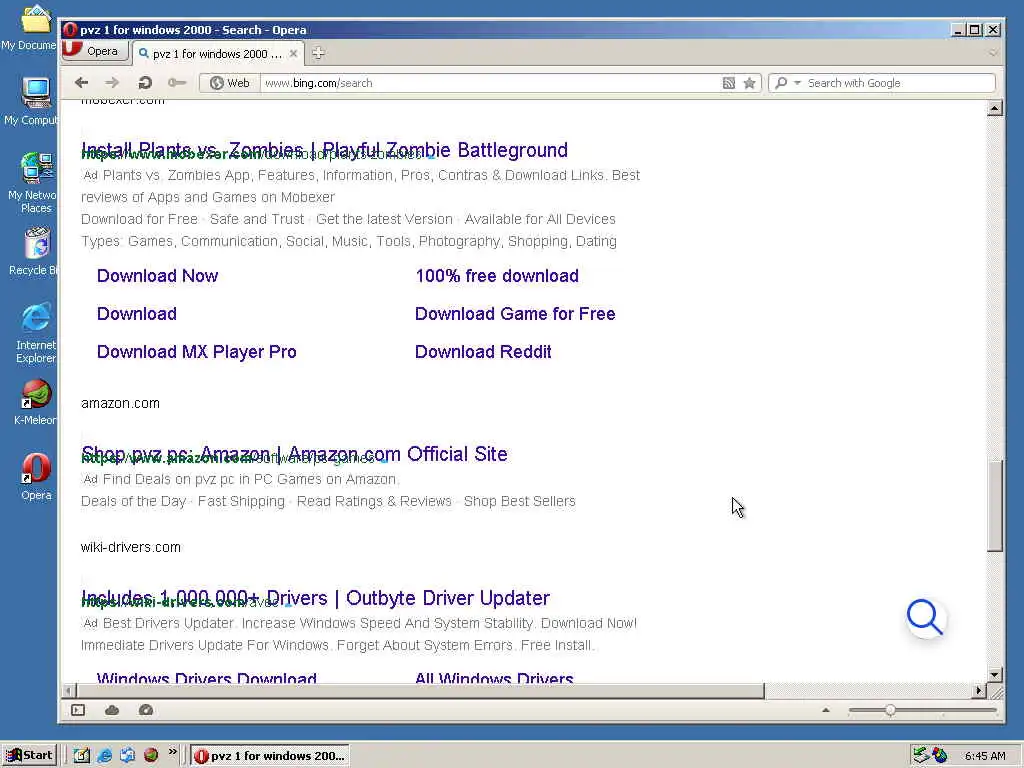Click horizontal scrollbar right arrow

[979, 690]
